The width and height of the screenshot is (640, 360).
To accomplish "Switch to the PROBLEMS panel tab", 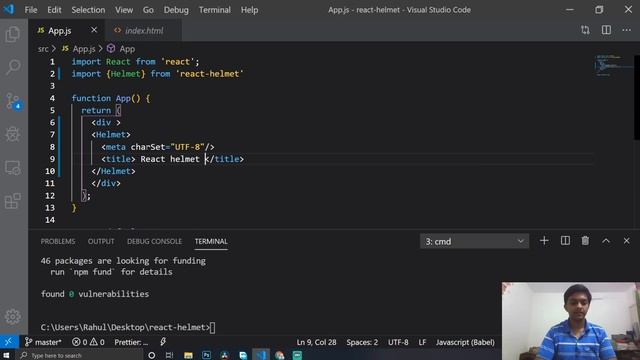I will point(58,241).
